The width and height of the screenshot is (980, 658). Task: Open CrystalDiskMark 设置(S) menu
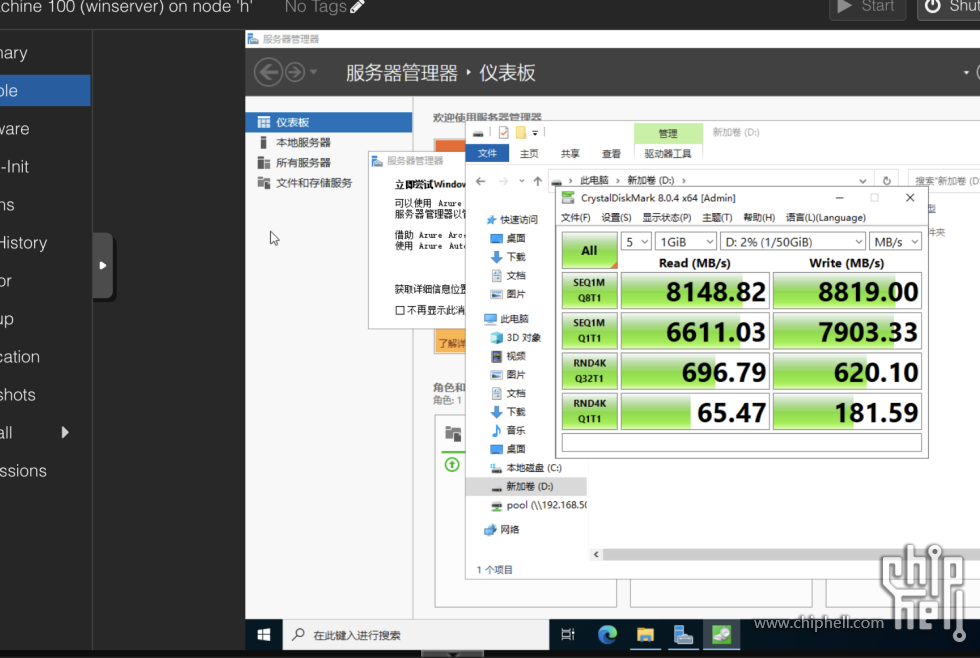[x=616, y=217]
